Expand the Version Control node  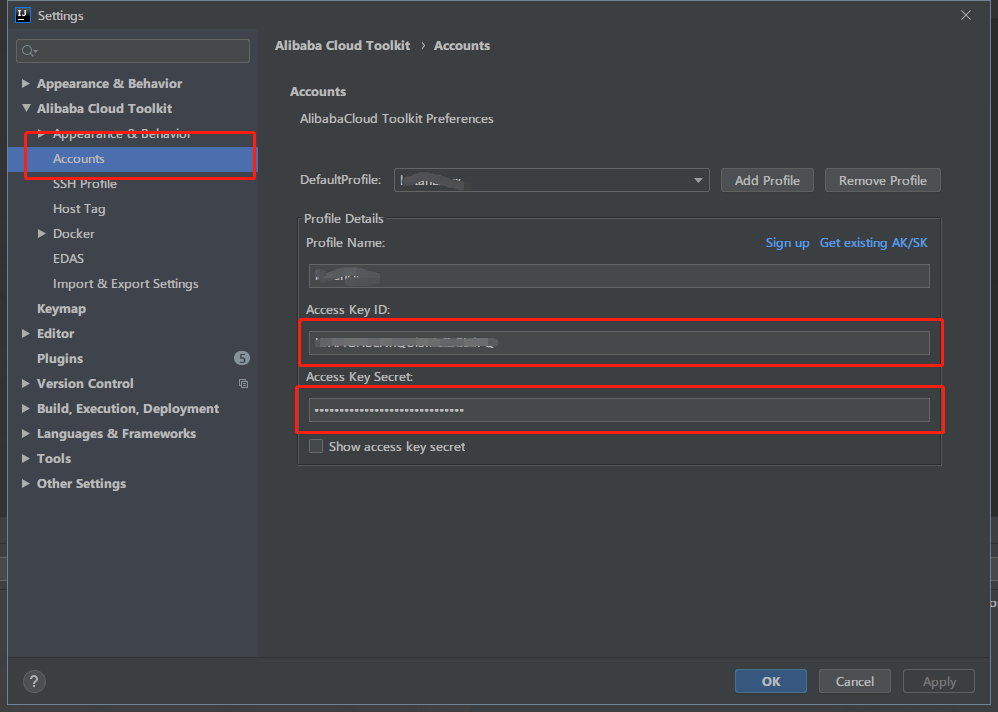[25, 384]
